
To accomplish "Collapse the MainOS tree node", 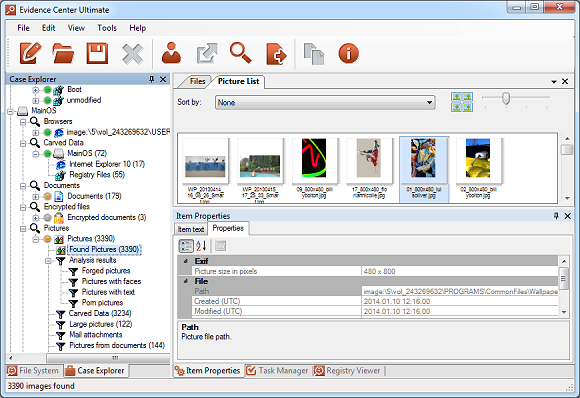I will [x=10, y=111].
